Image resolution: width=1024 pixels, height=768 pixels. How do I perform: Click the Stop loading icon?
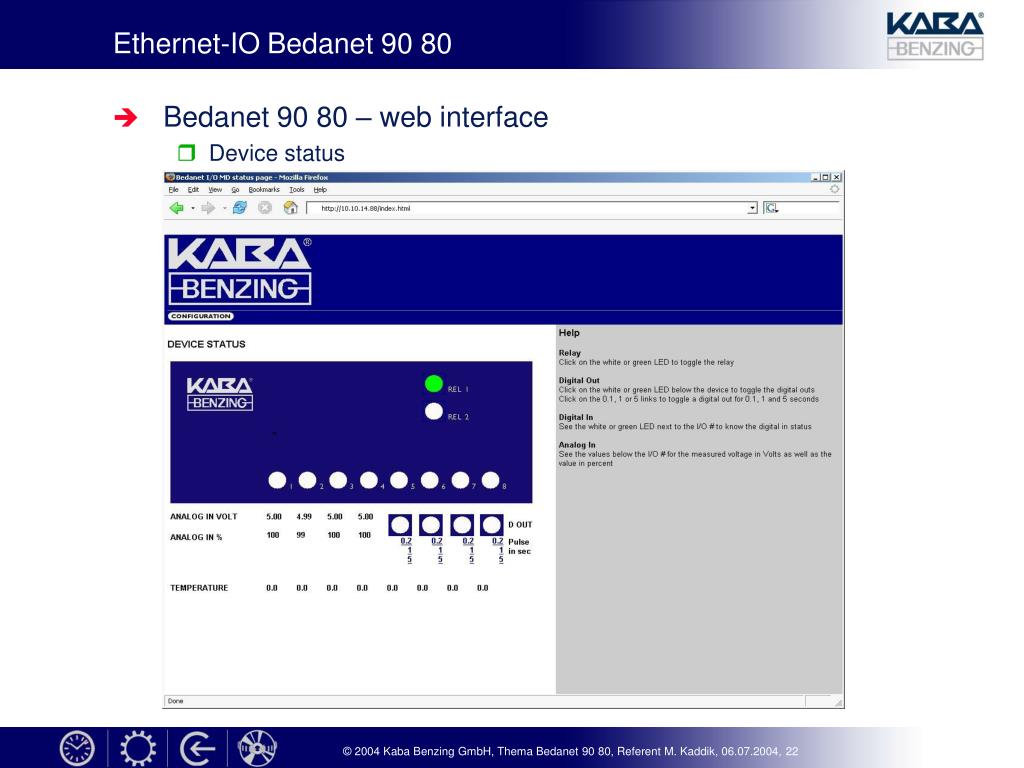click(x=264, y=208)
